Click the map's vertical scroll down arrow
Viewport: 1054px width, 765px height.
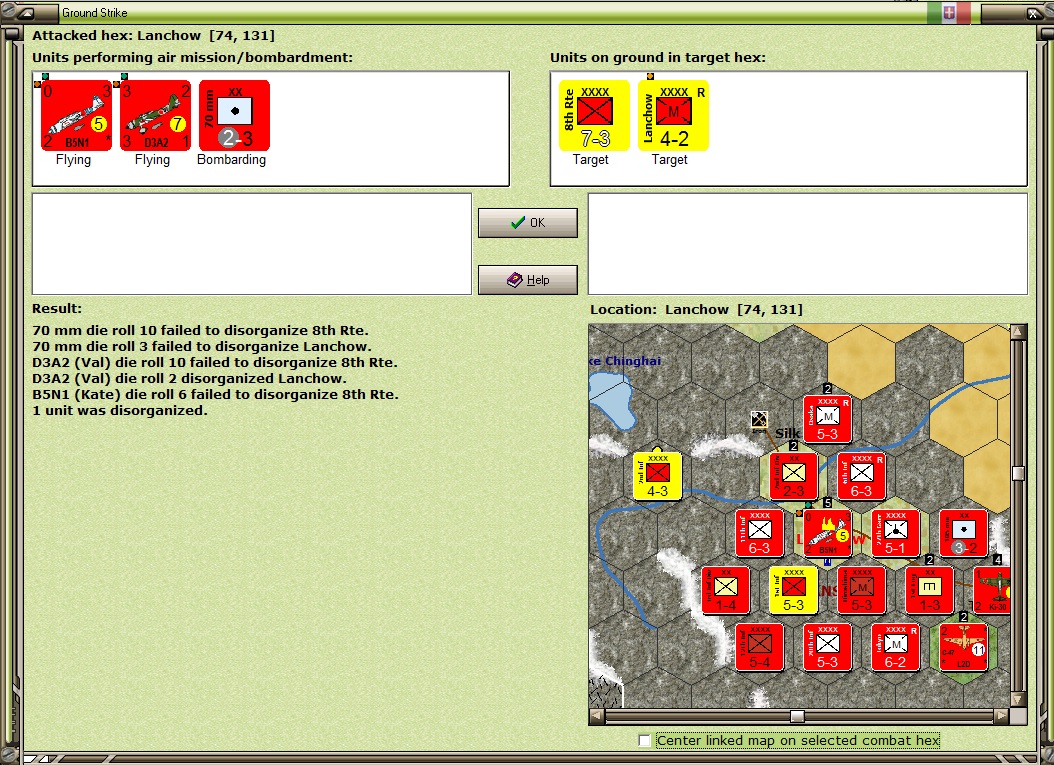pyautogui.click(x=1018, y=700)
